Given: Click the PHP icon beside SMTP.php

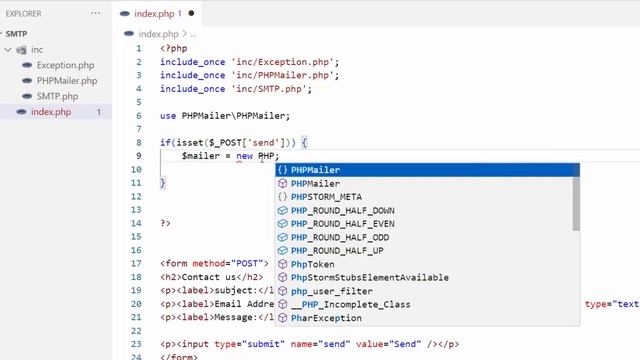Looking at the screenshot, I should coord(27,96).
